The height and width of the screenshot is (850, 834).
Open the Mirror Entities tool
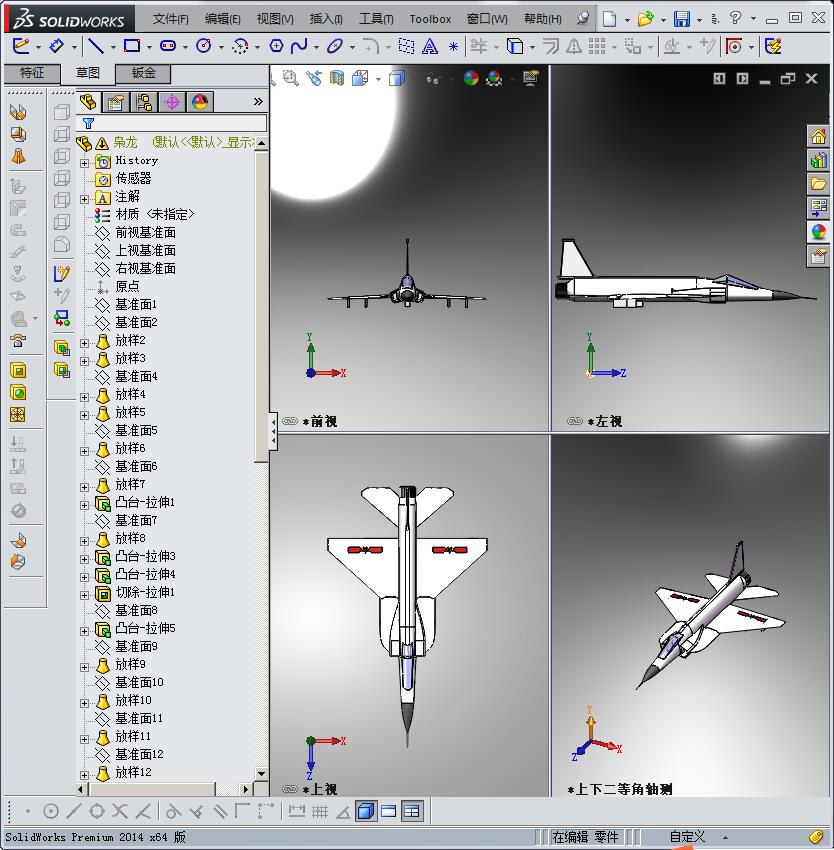pos(574,46)
